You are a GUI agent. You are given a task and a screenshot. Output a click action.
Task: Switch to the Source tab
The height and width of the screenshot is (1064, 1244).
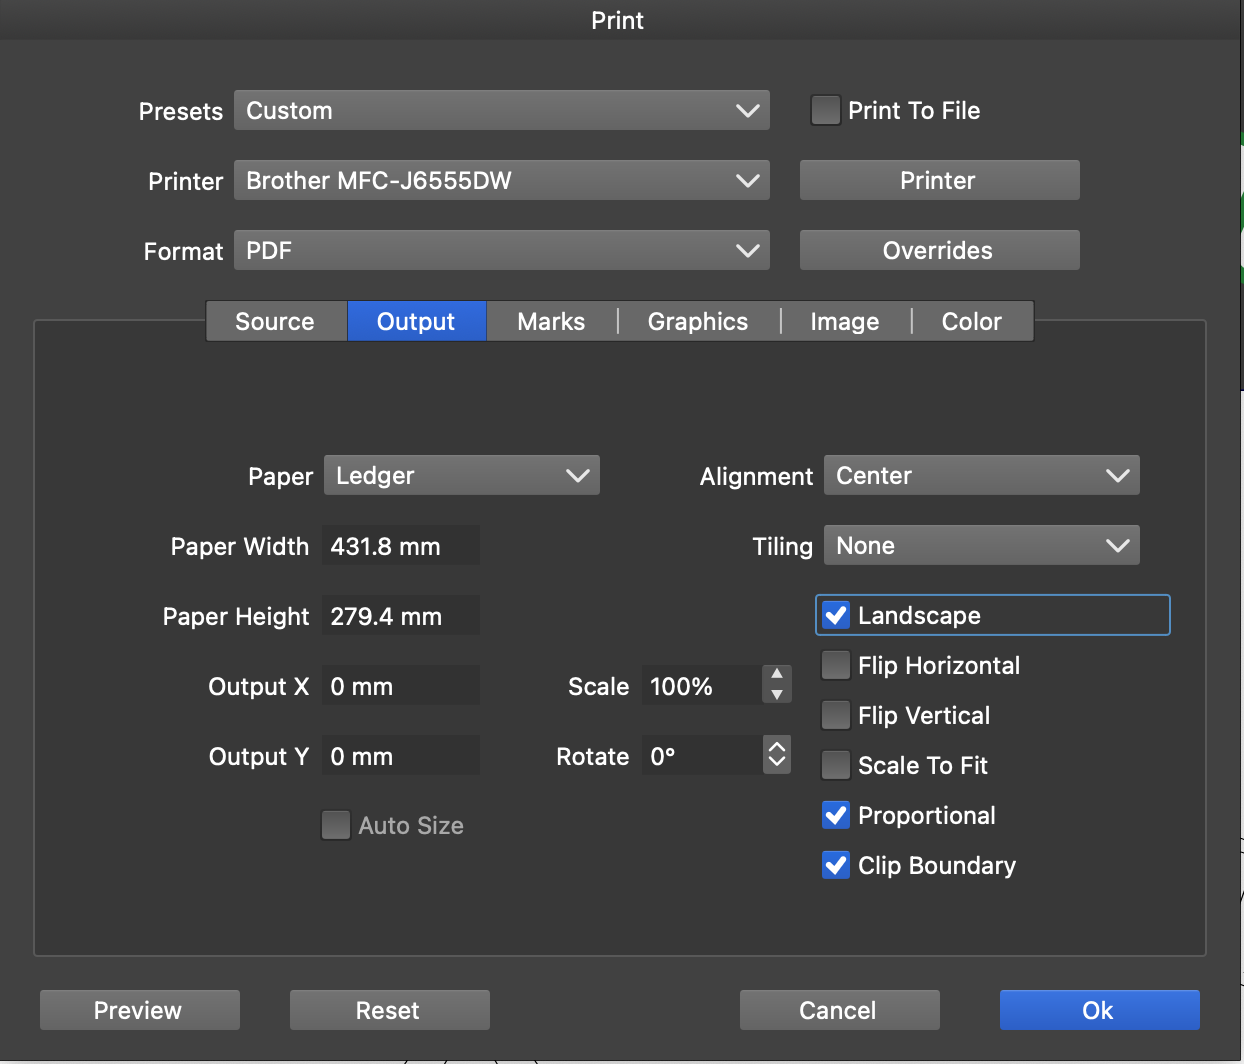275,322
